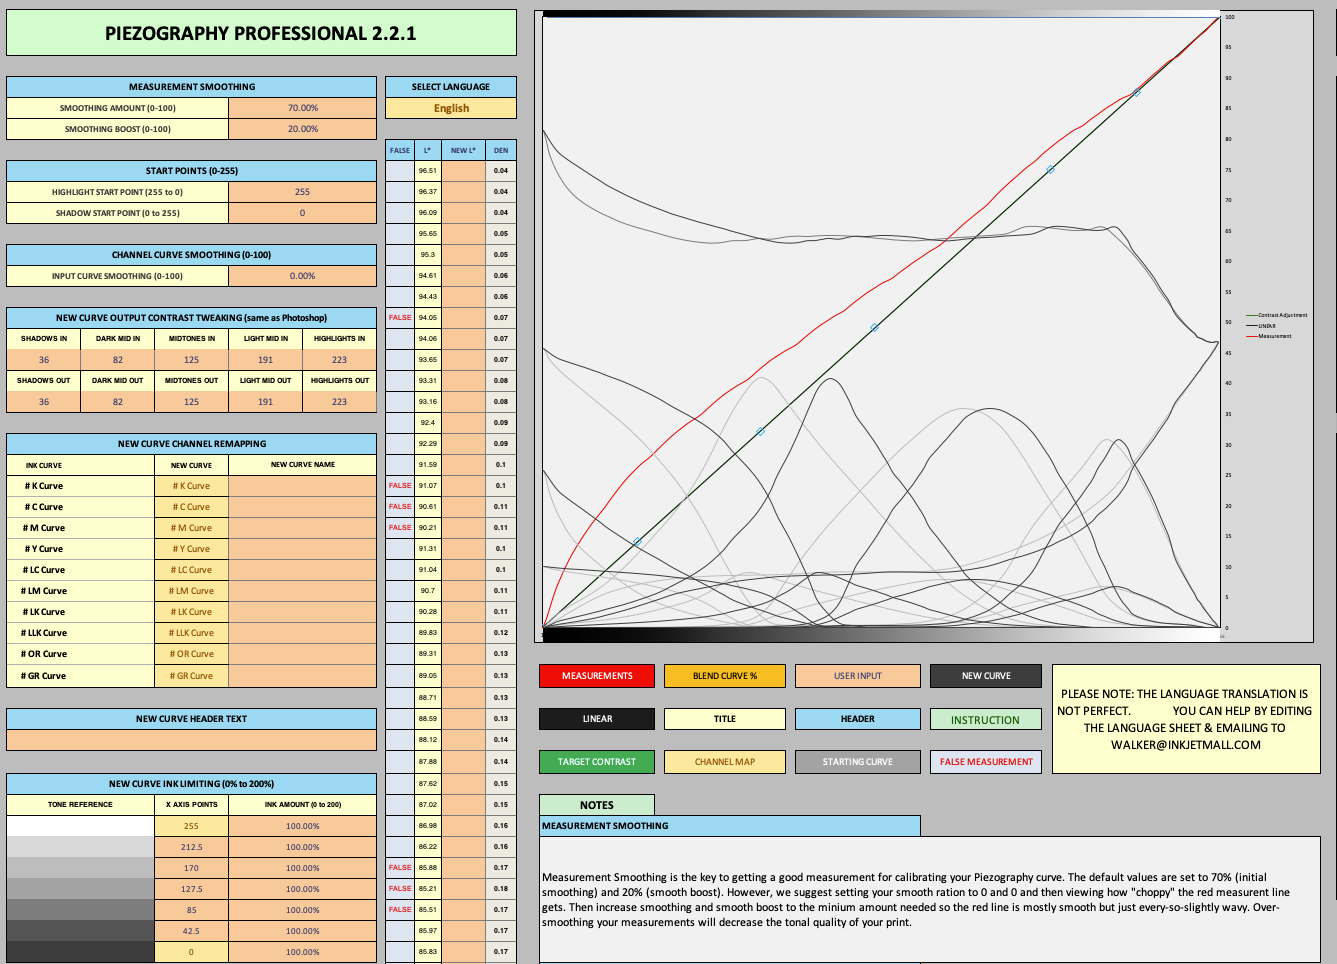
Task: Select the Smoothing Amount value 70.00%
Action: tap(302, 108)
